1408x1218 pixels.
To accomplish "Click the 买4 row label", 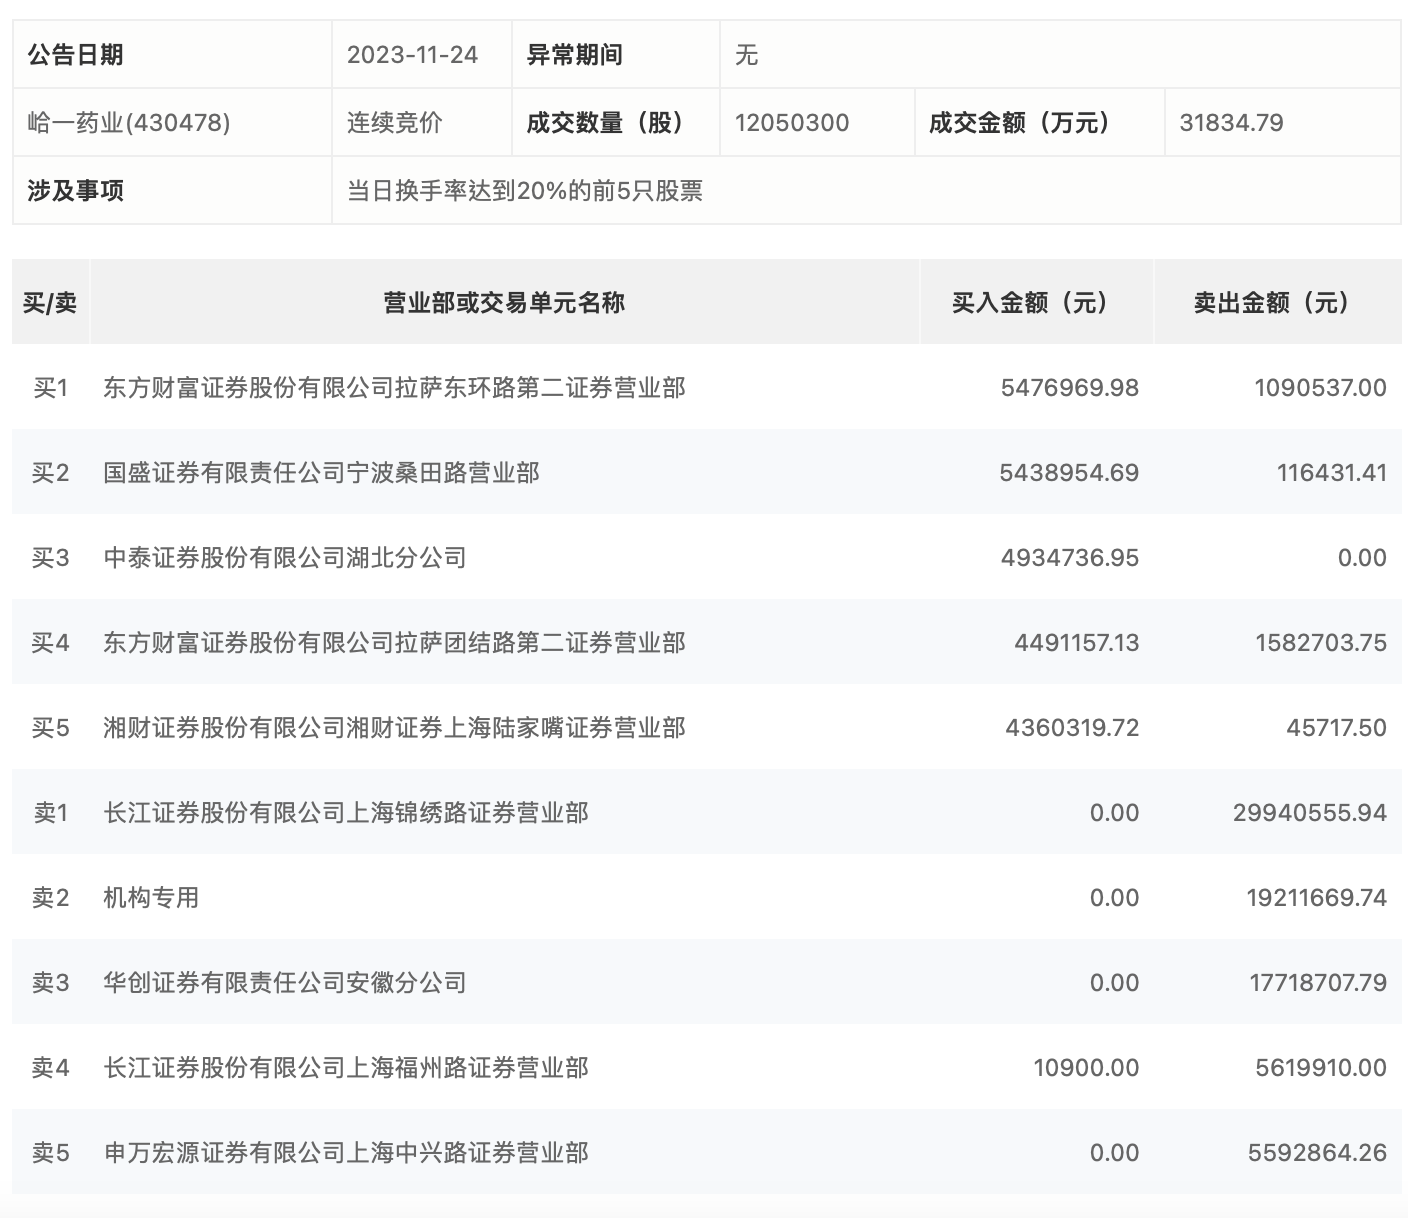I will pos(50,643).
